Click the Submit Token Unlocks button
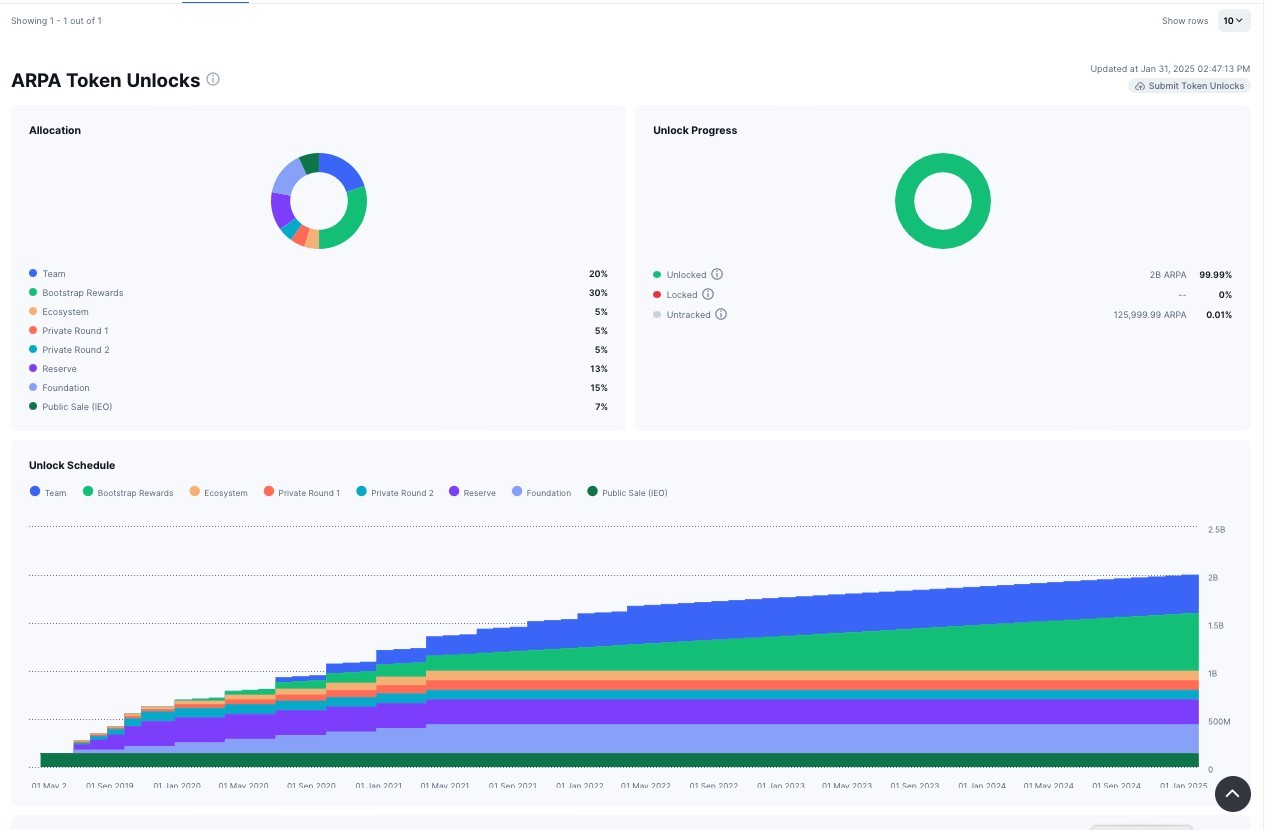The width and height of the screenshot is (1265, 830). pos(1190,86)
